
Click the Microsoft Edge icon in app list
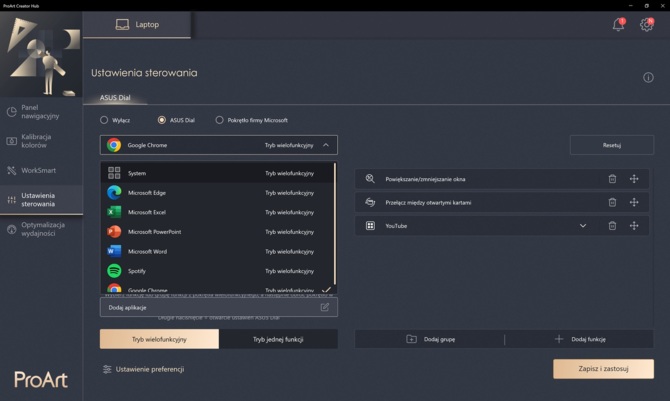tap(114, 193)
